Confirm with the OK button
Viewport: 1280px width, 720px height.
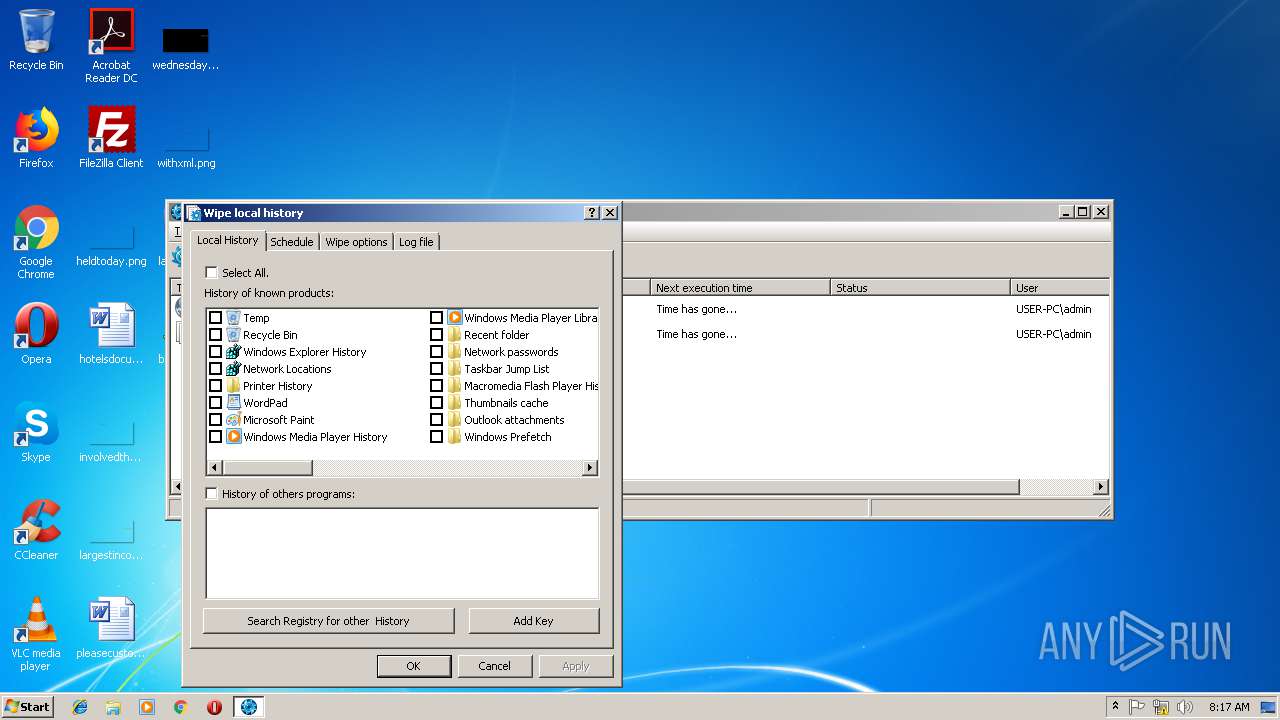[413, 666]
